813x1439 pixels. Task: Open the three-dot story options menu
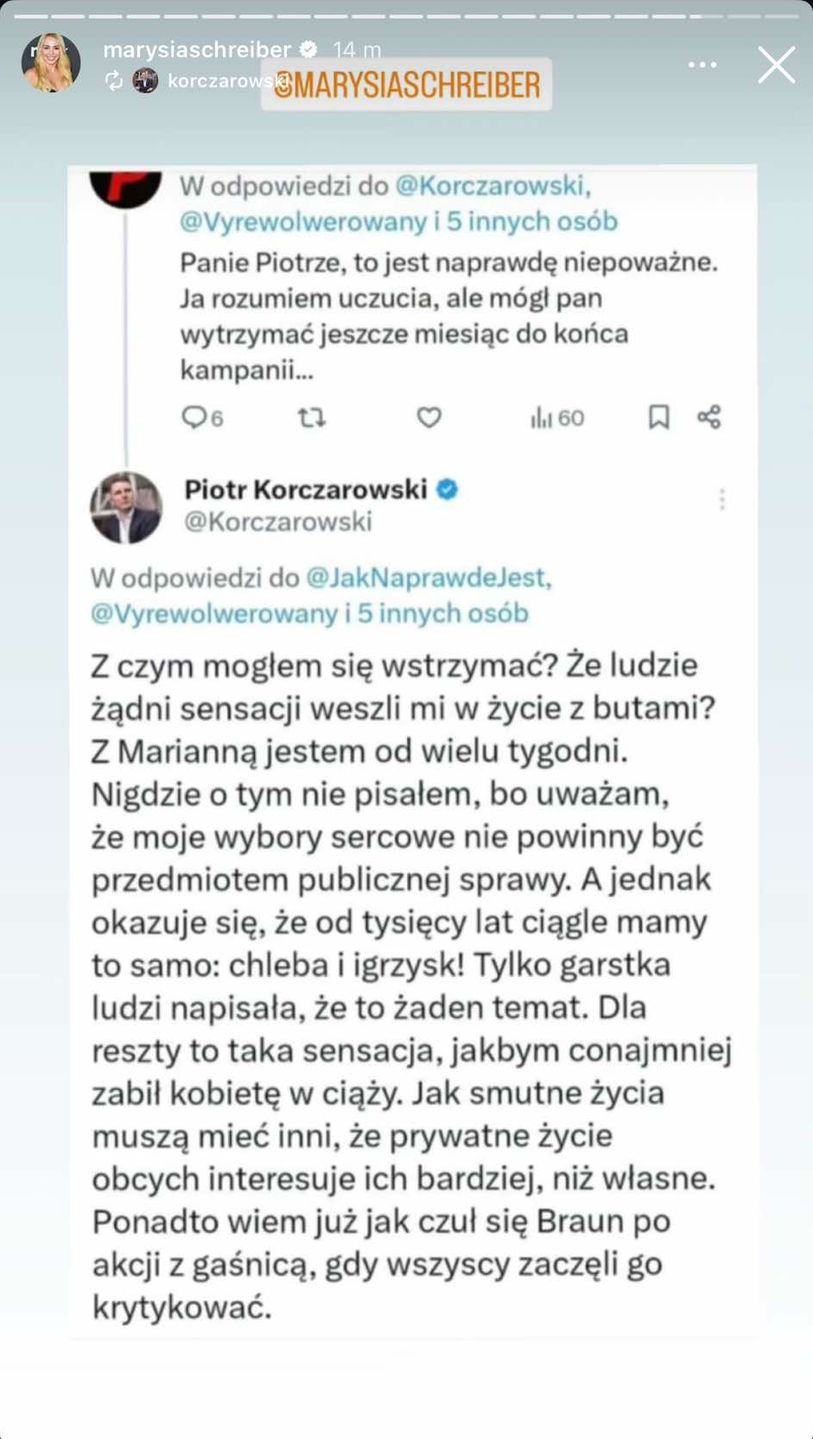(702, 65)
